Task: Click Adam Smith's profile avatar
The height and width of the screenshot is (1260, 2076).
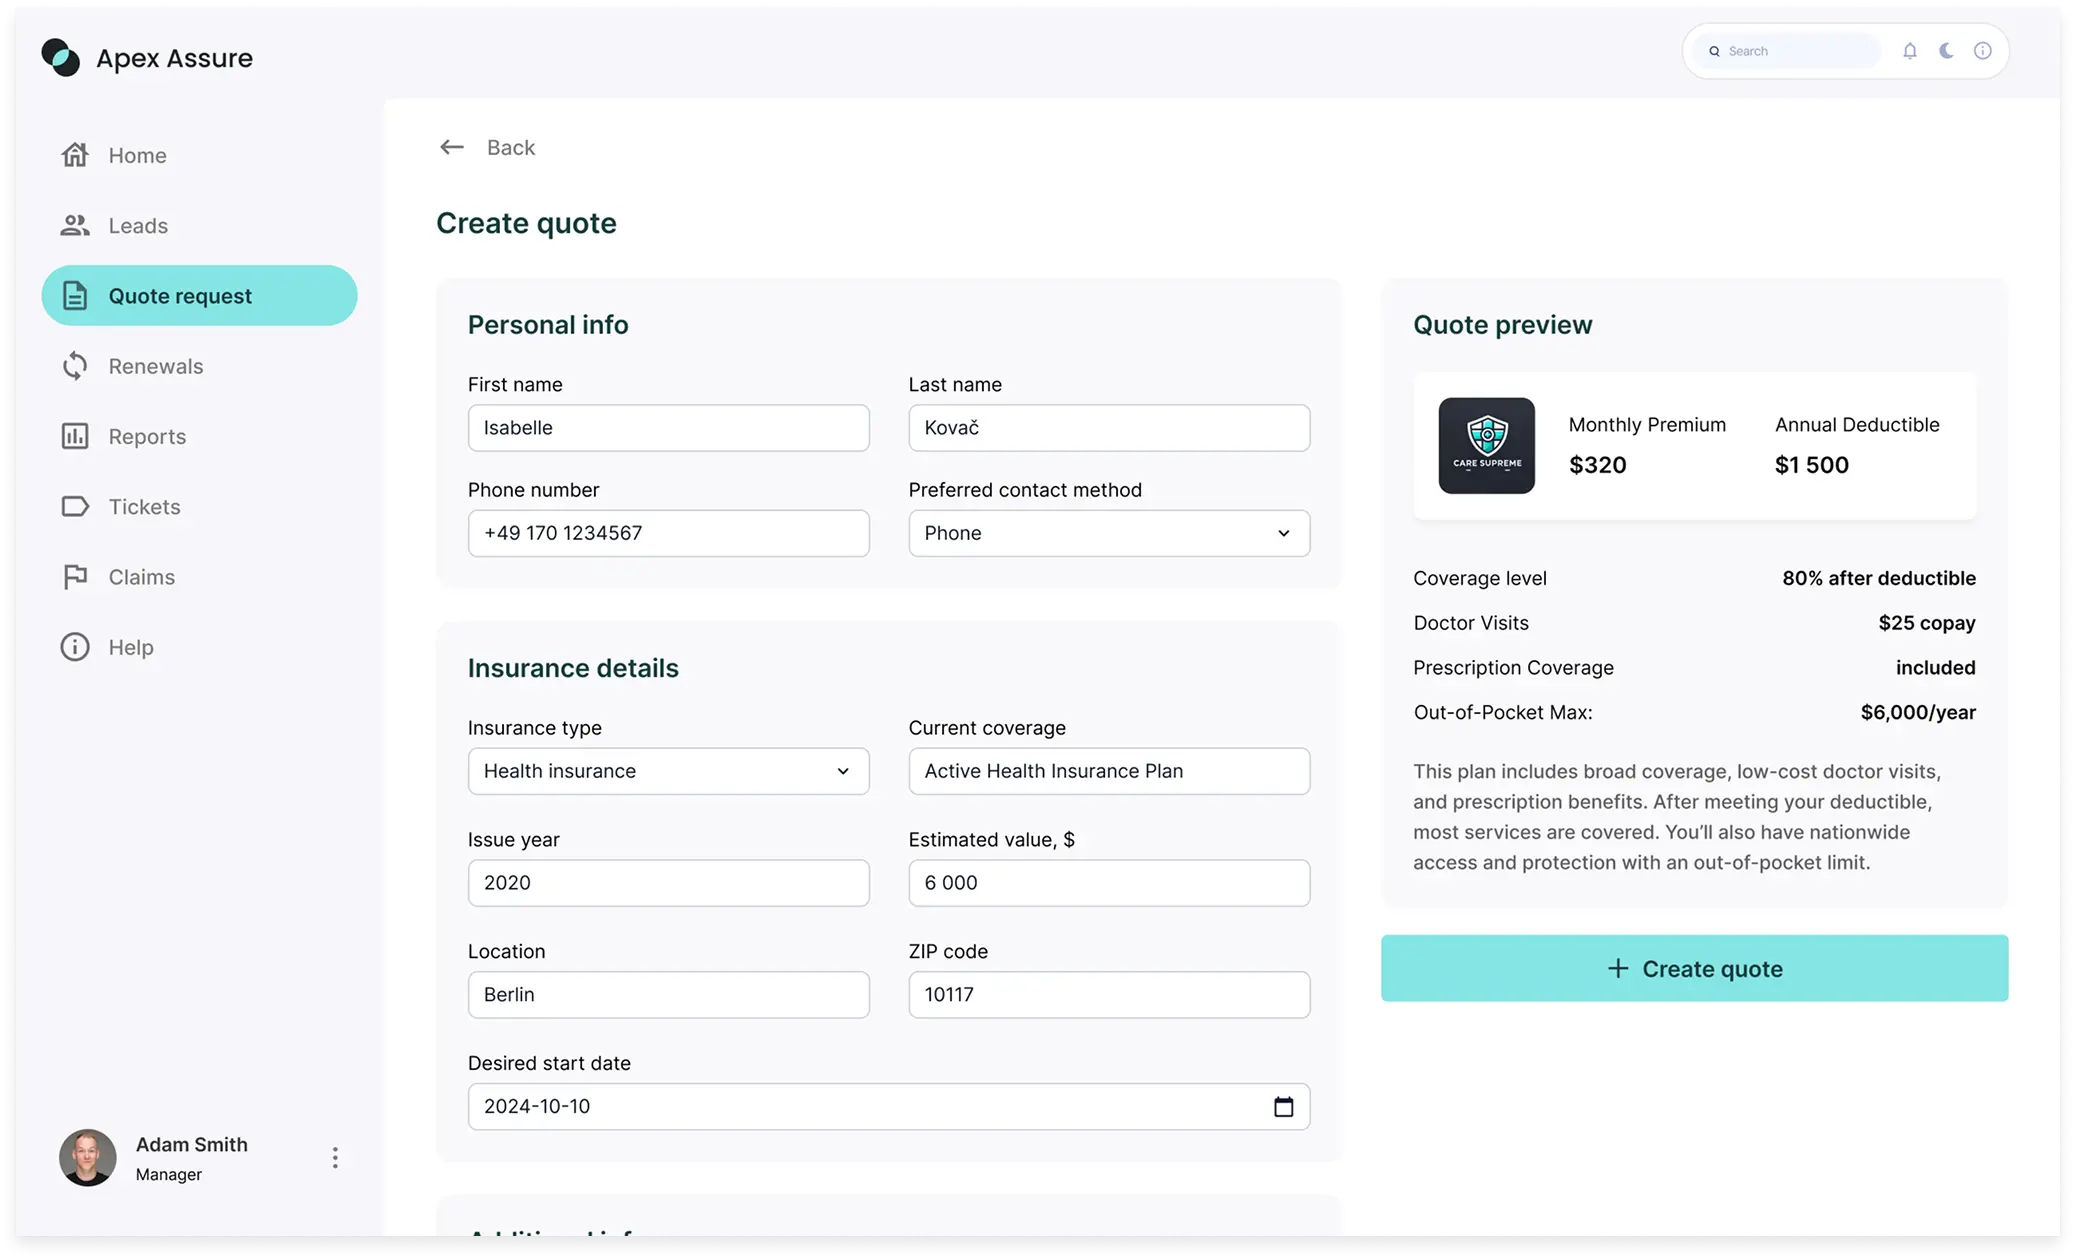Action: [88, 1158]
